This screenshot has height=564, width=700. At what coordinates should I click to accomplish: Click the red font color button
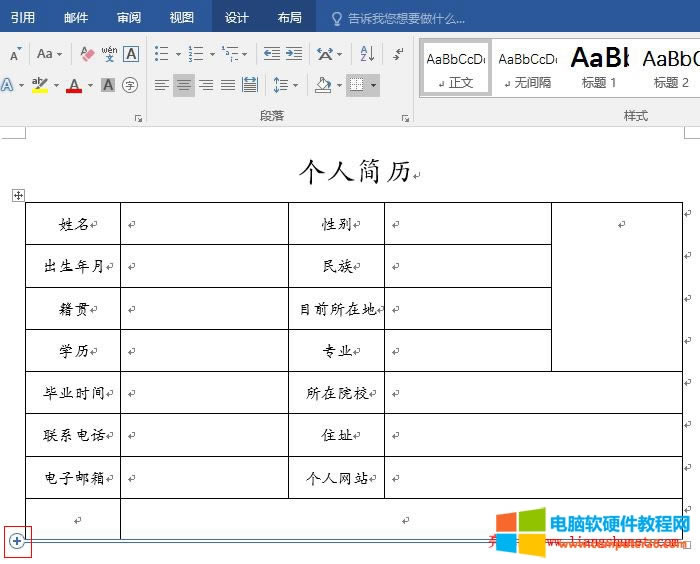pyautogui.click(x=73, y=86)
